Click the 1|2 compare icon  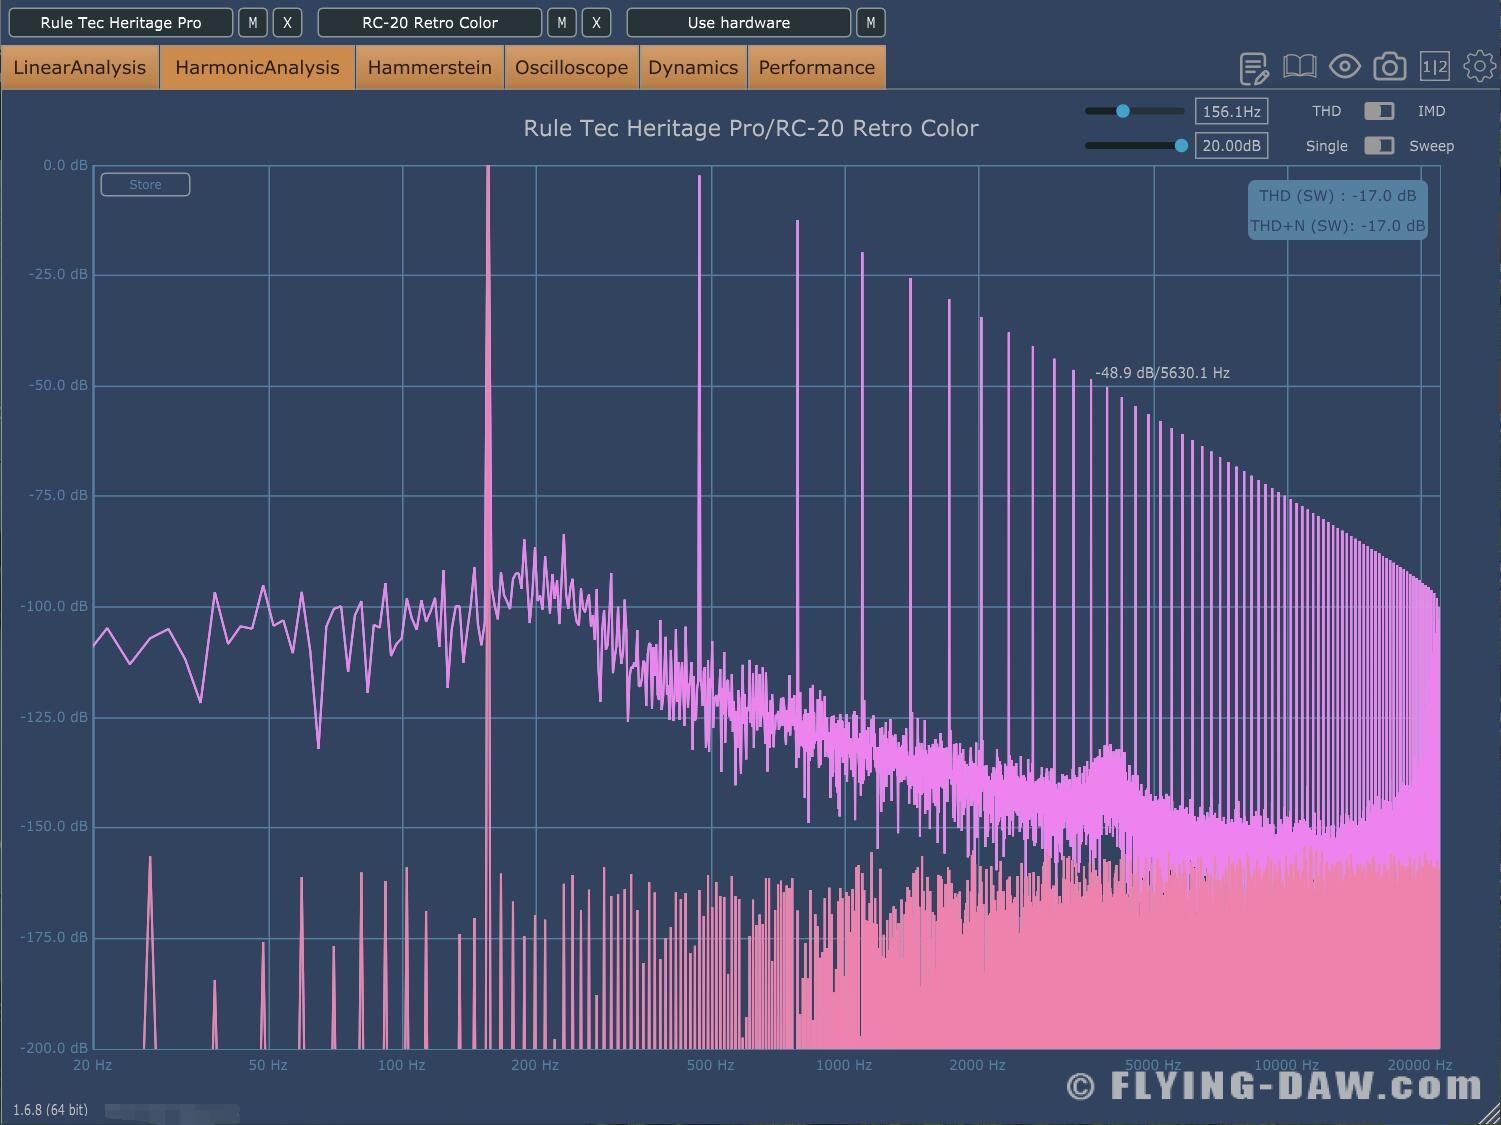pos(1434,67)
